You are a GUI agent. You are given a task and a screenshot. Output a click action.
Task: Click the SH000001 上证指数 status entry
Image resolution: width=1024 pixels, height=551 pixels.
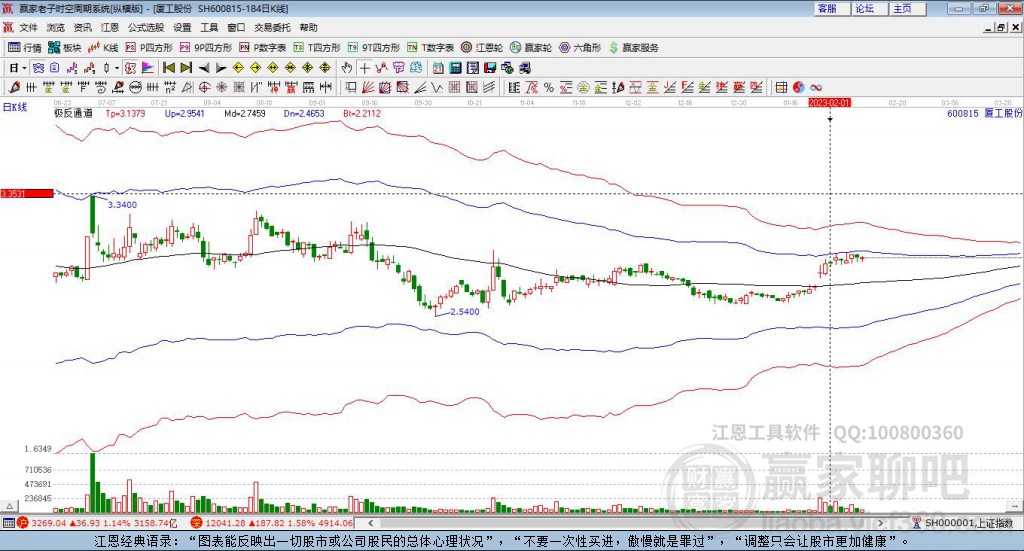coord(965,523)
